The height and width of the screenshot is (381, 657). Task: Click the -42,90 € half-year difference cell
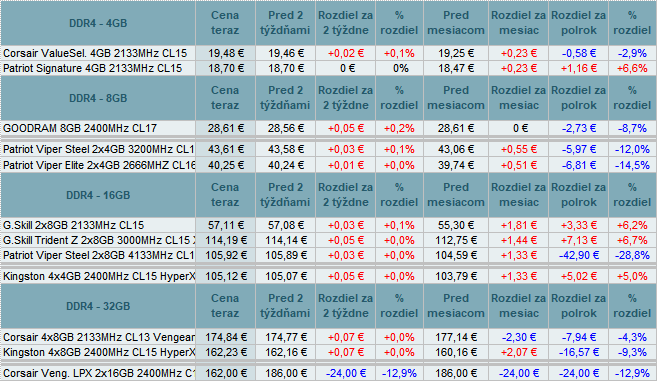click(x=579, y=255)
